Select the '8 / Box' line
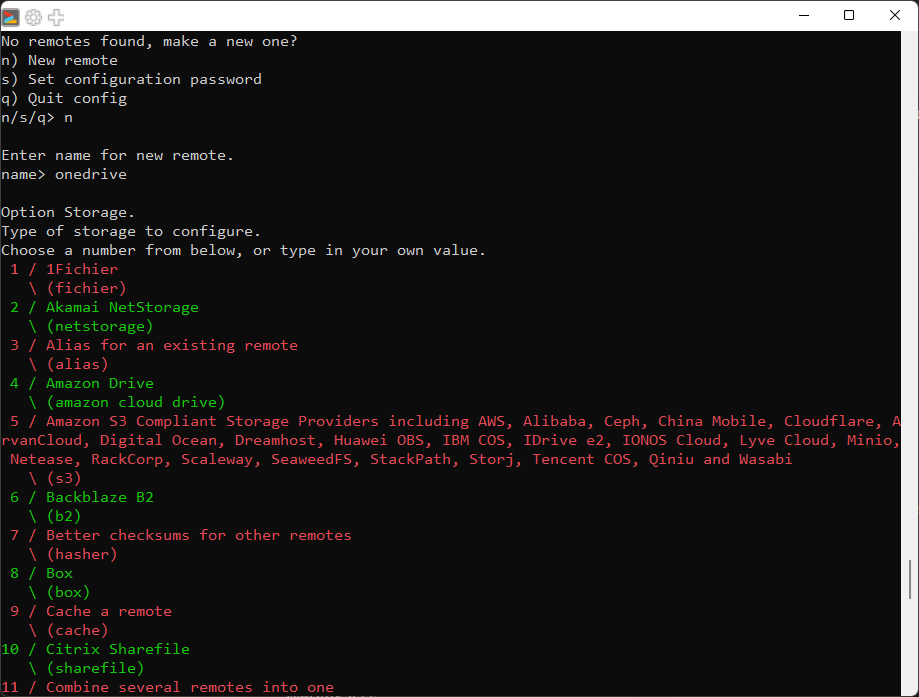 pyautogui.click(x=41, y=573)
